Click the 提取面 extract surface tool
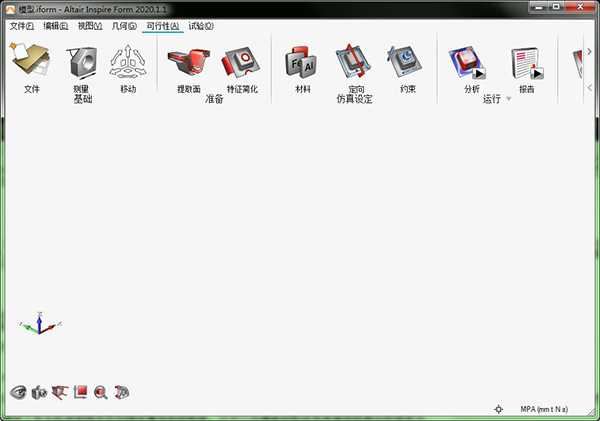This screenshot has height=421, width=600. coord(189,61)
